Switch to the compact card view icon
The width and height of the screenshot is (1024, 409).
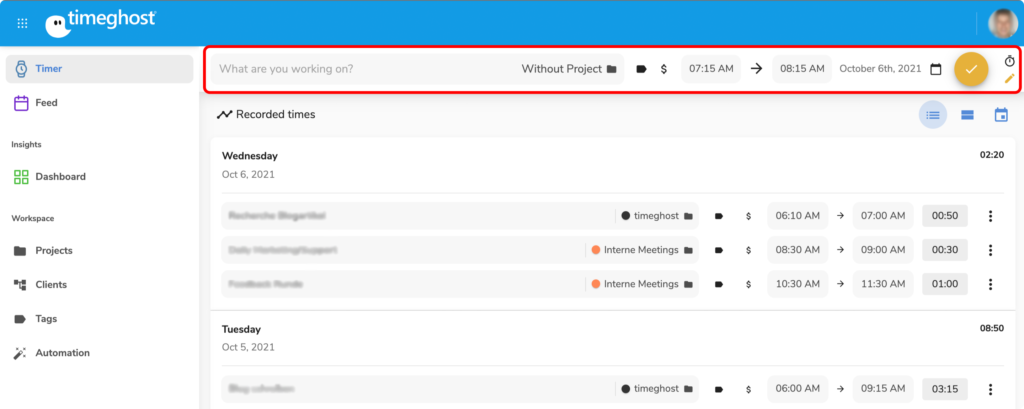[x=967, y=115]
